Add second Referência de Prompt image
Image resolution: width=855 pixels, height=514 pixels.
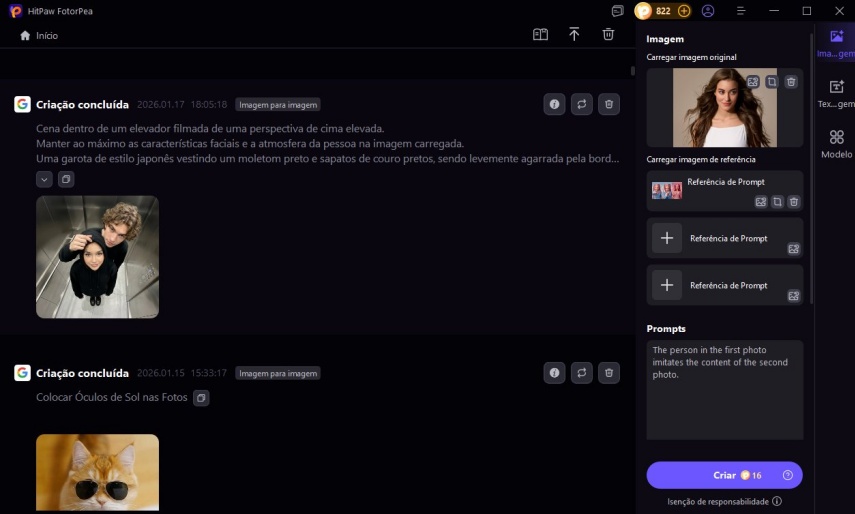tap(667, 238)
